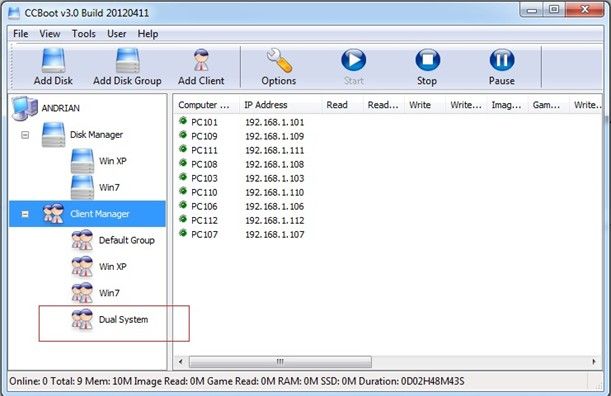Open Options with the wrench icon
Viewport: 611px width, 396px height.
tap(279, 60)
